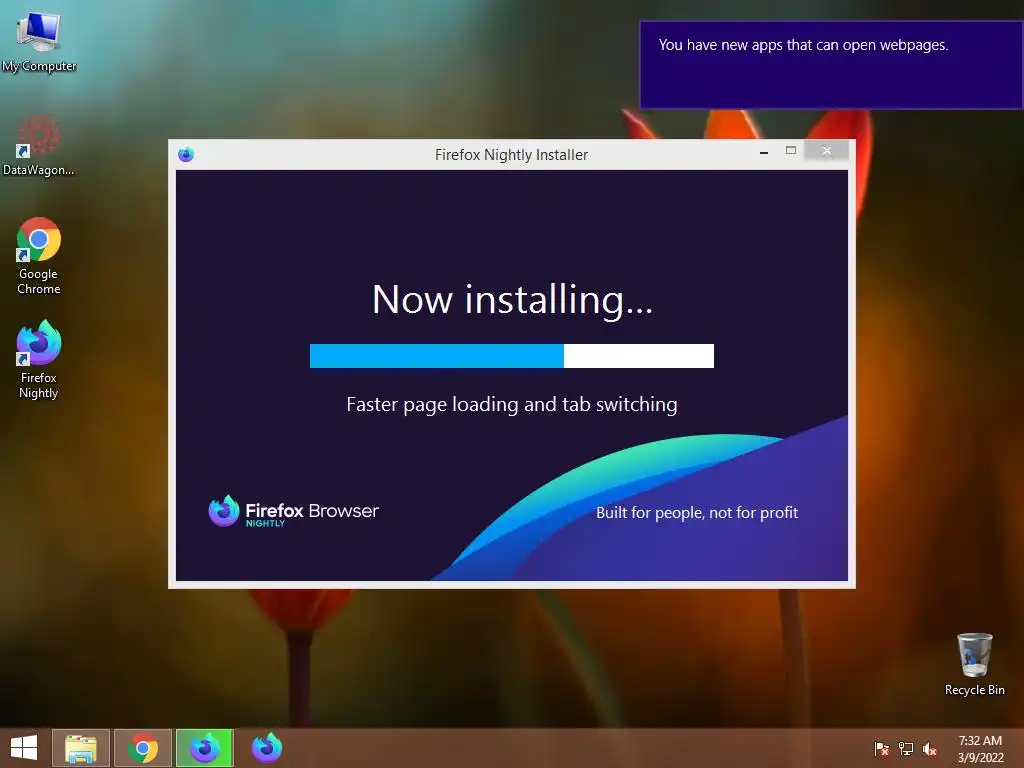Click "Now installing..." heading

pos(512,300)
